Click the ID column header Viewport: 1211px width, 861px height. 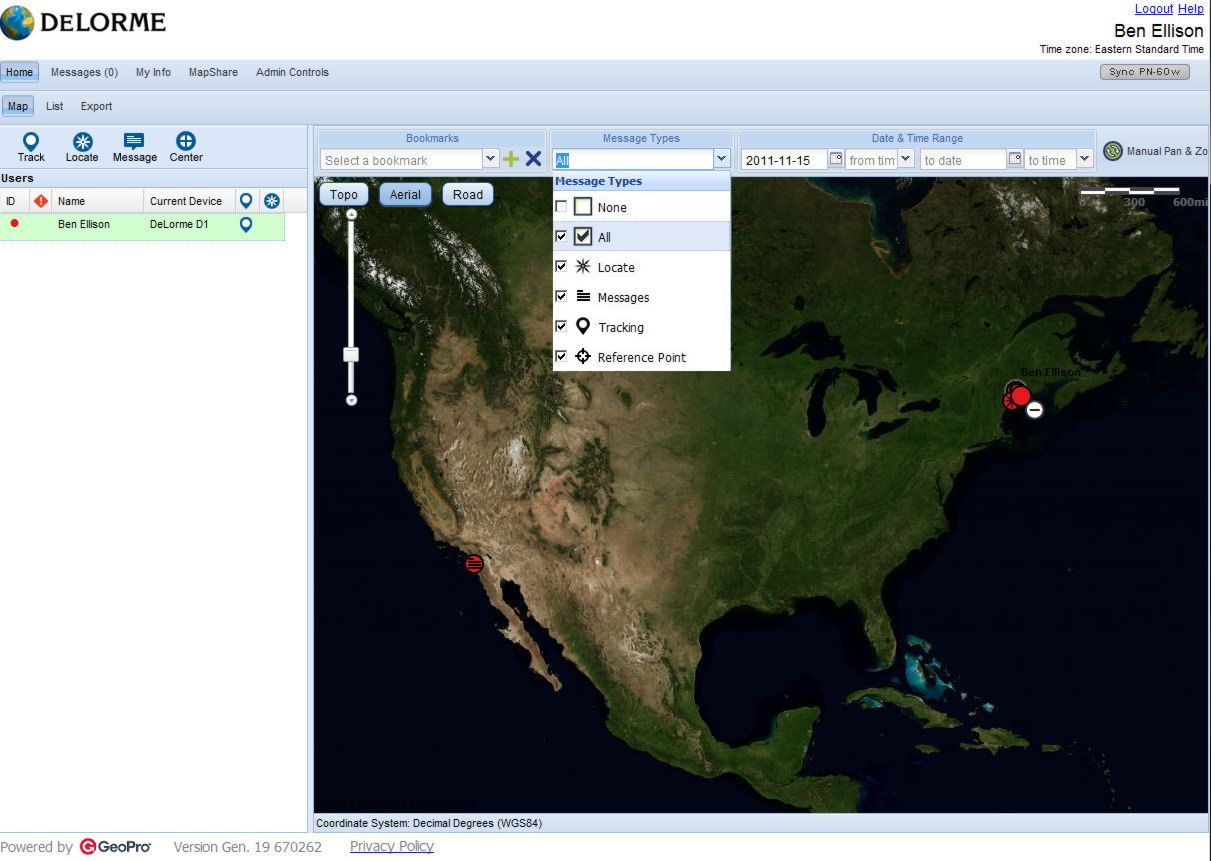tap(14, 201)
